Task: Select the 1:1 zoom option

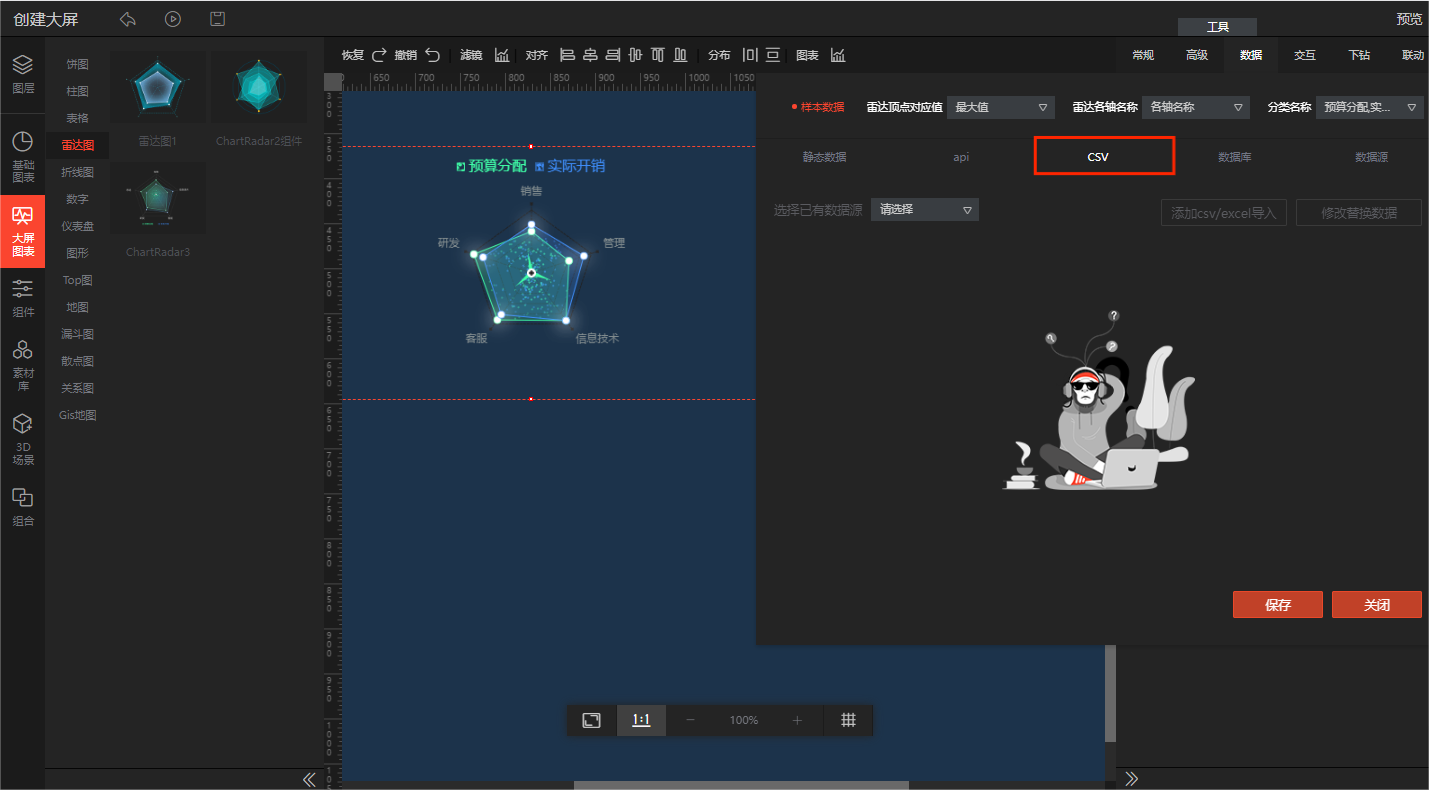Action: (x=641, y=720)
